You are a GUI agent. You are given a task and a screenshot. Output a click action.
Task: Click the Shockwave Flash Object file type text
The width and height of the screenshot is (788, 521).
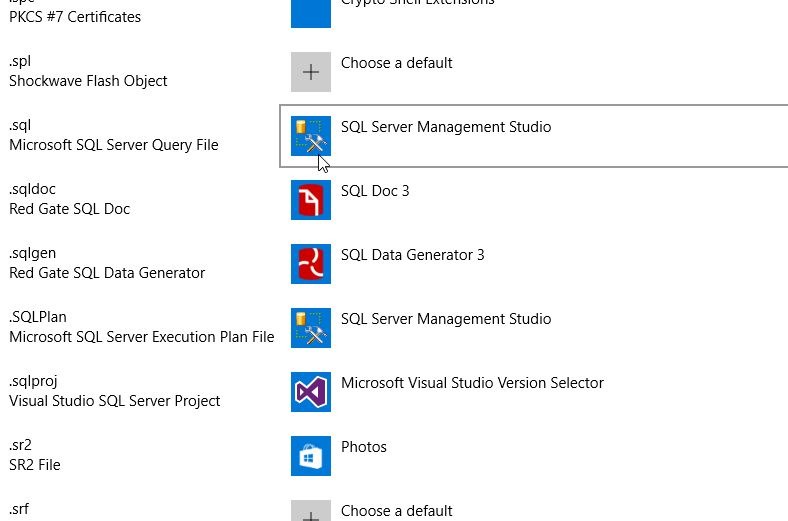click(88, 81)
